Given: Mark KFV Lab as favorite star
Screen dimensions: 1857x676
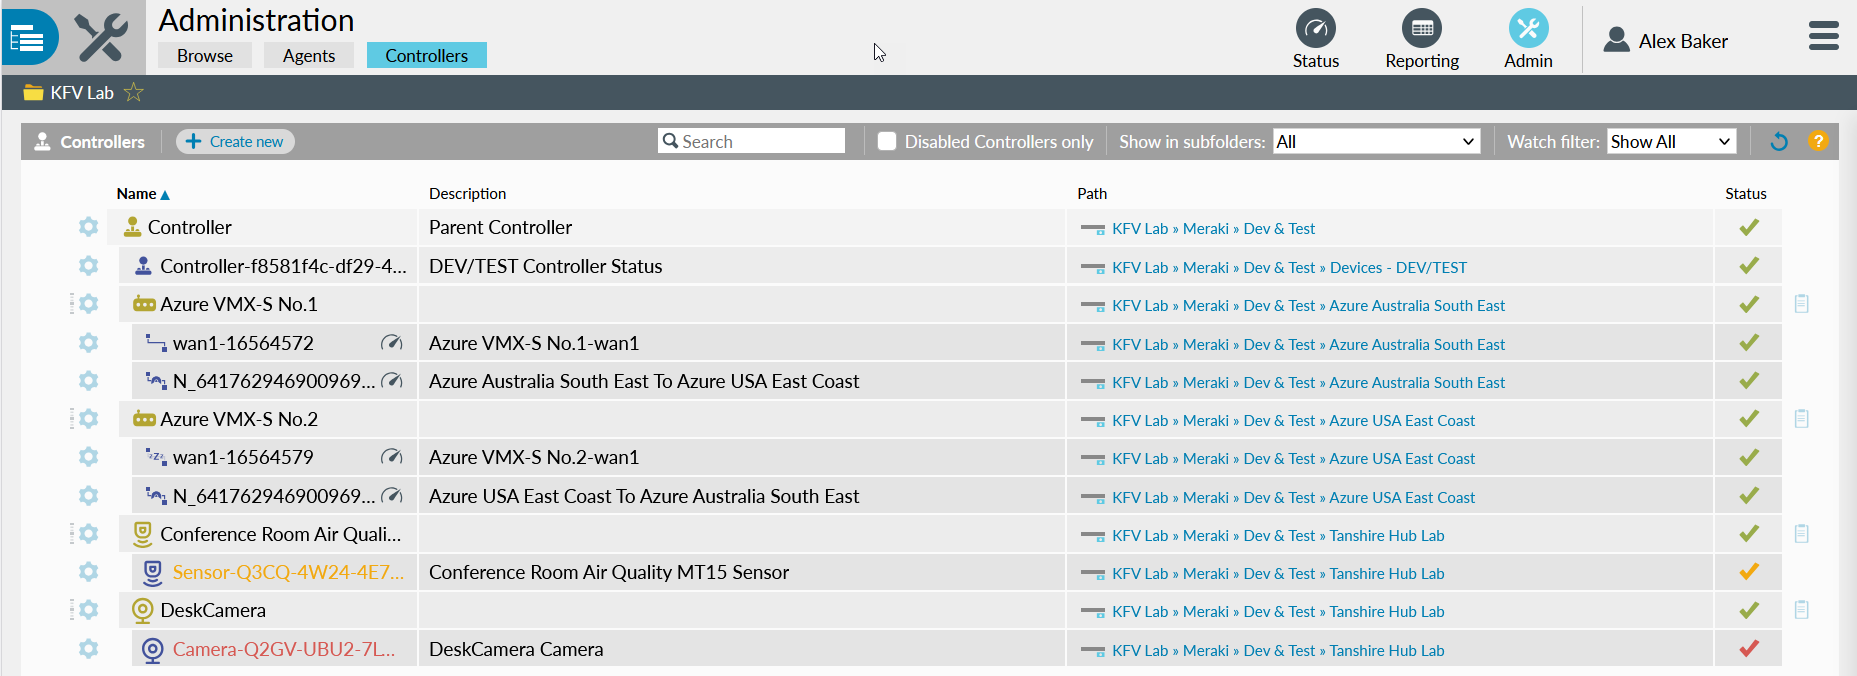Looking at the screenshot, I should click(x=134, y=93).
